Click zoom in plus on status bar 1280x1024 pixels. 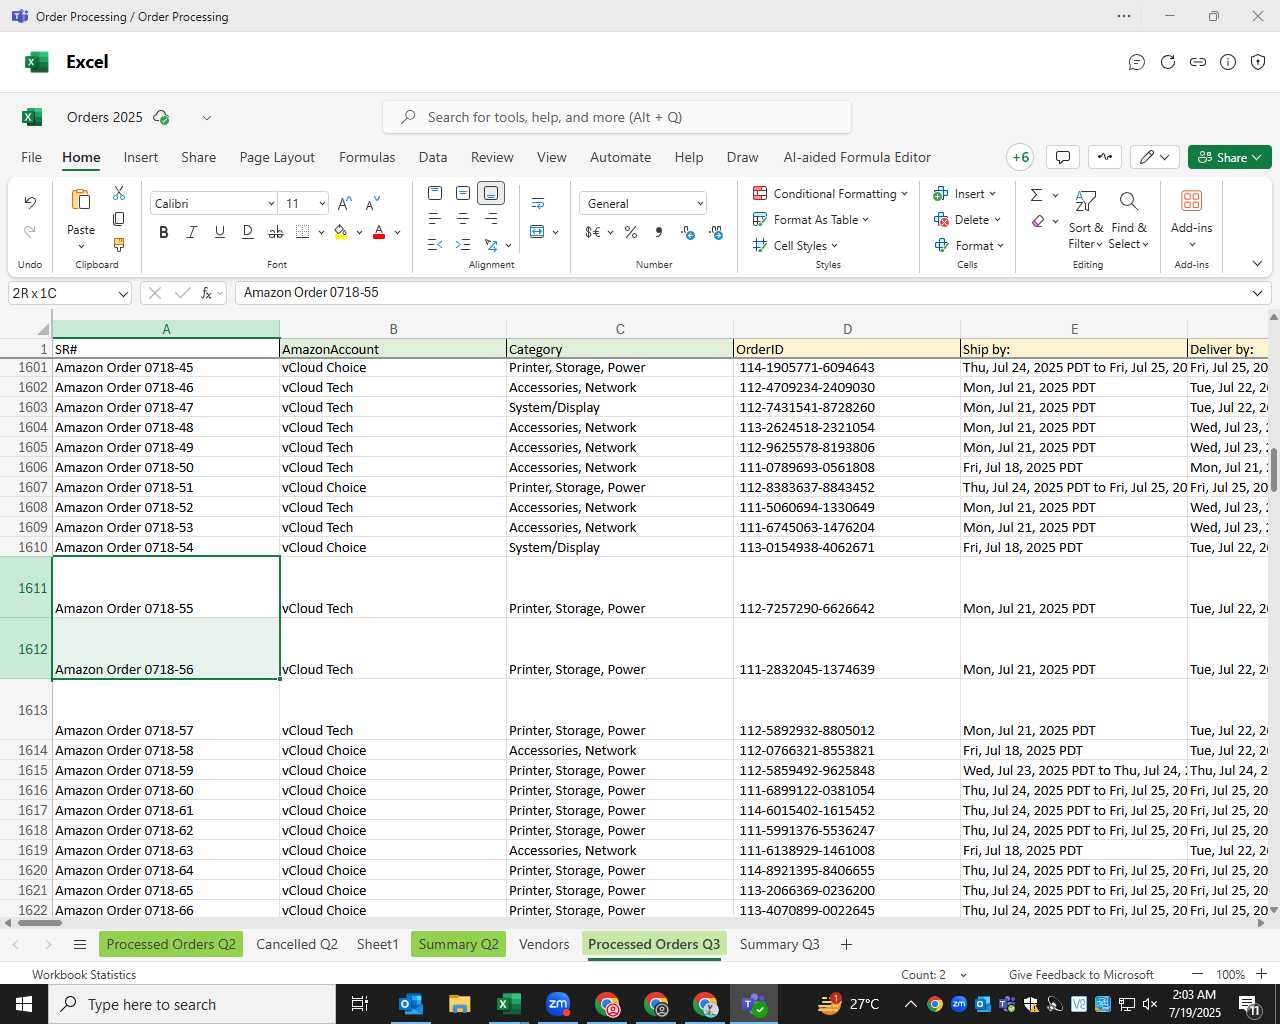[1262, 974]
